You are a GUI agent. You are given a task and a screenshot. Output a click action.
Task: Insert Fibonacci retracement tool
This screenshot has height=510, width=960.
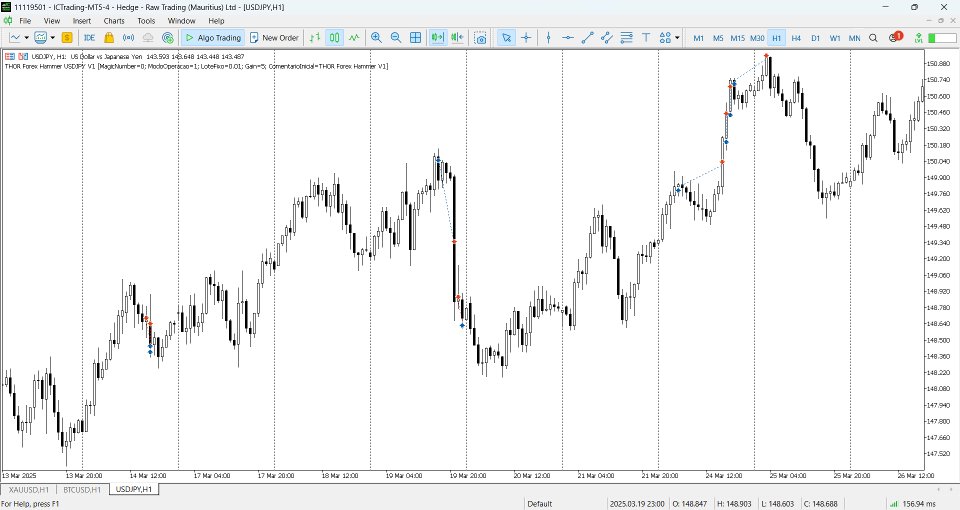(x=626, y=37)
